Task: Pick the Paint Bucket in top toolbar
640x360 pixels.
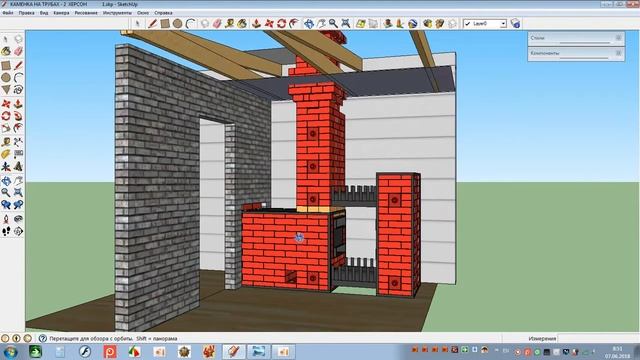Action: [242, 24]
